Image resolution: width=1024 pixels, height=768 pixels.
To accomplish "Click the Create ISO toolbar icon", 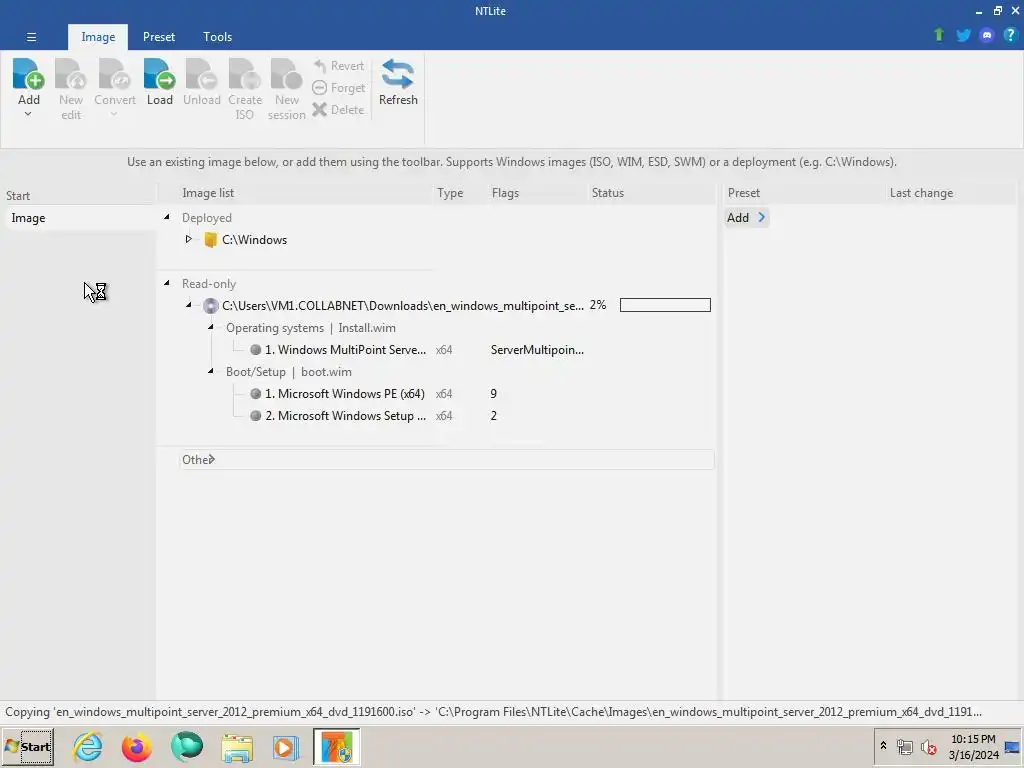I will point(244,74).
